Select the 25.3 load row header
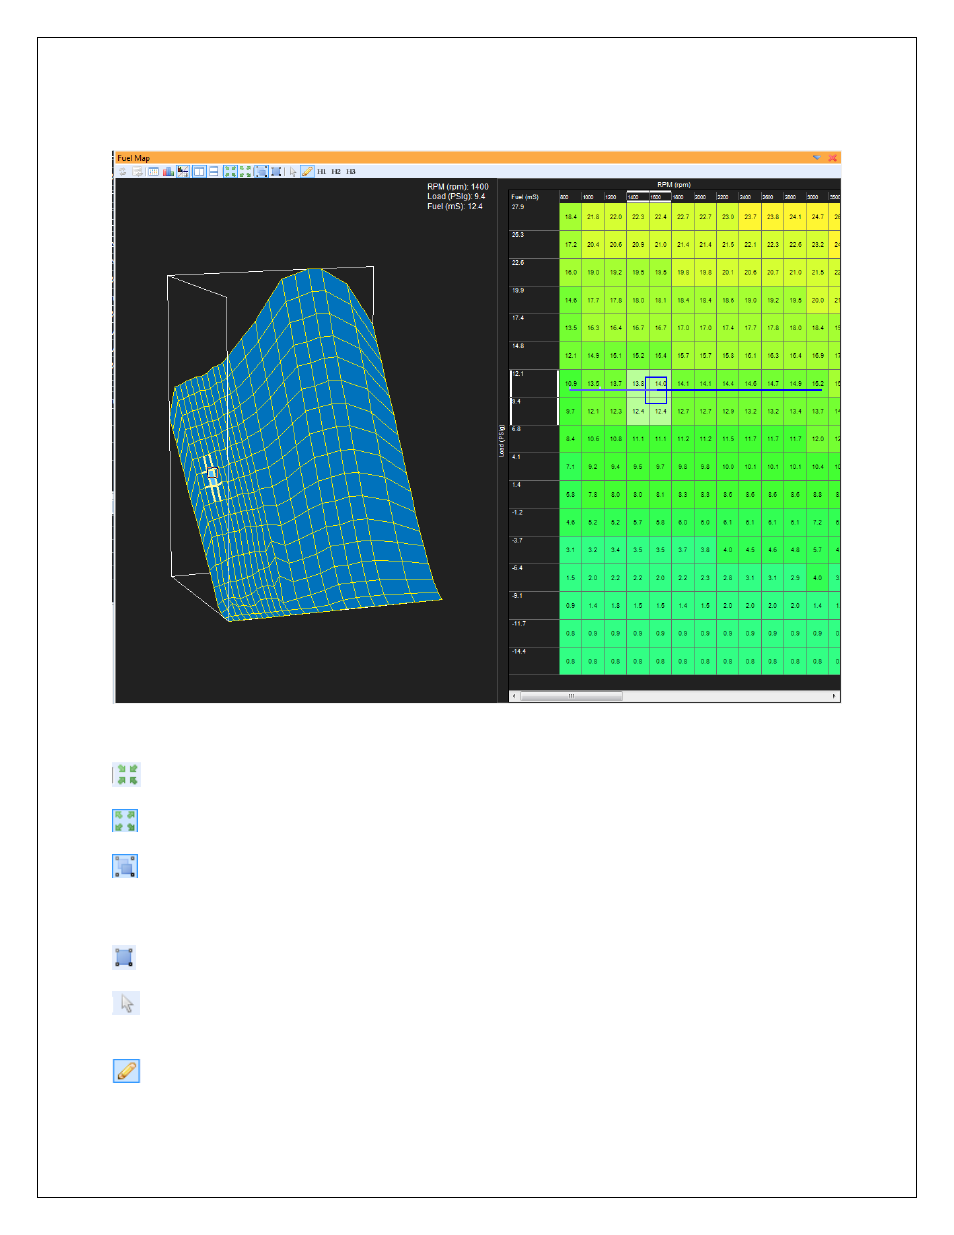954x1235 pixels. (x=534, y=244)
